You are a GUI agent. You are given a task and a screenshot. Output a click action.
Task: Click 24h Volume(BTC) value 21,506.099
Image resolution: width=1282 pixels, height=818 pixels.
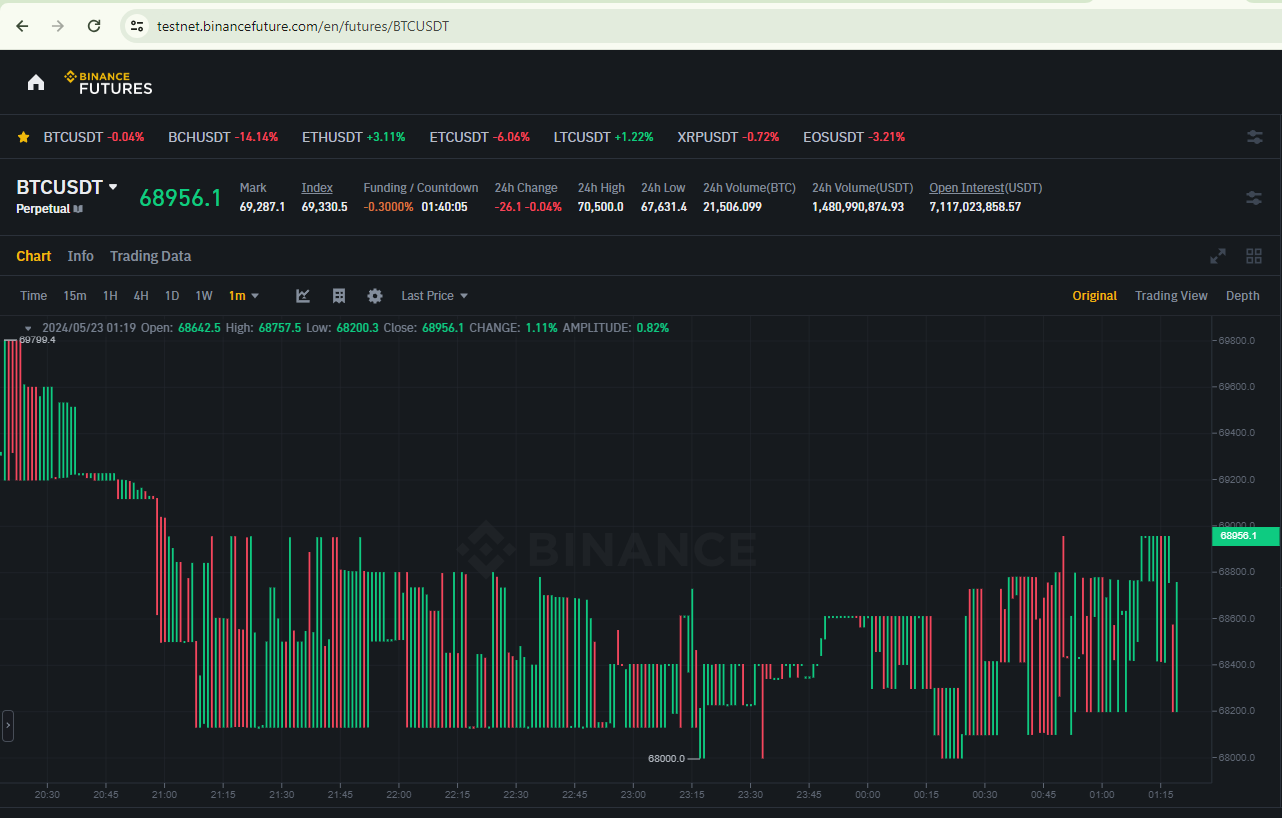pos(732,207)
